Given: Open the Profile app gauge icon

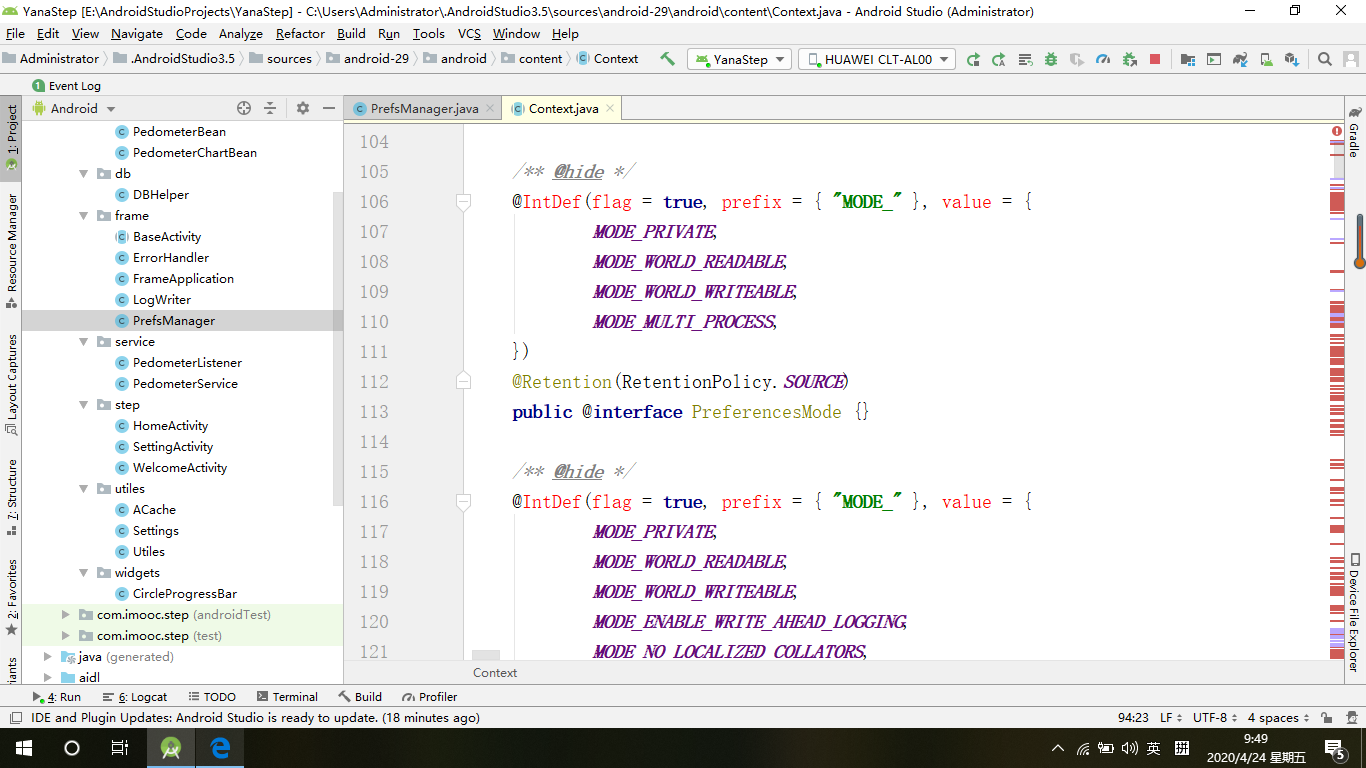Looking at the screenshot, I should (1103, 59).
